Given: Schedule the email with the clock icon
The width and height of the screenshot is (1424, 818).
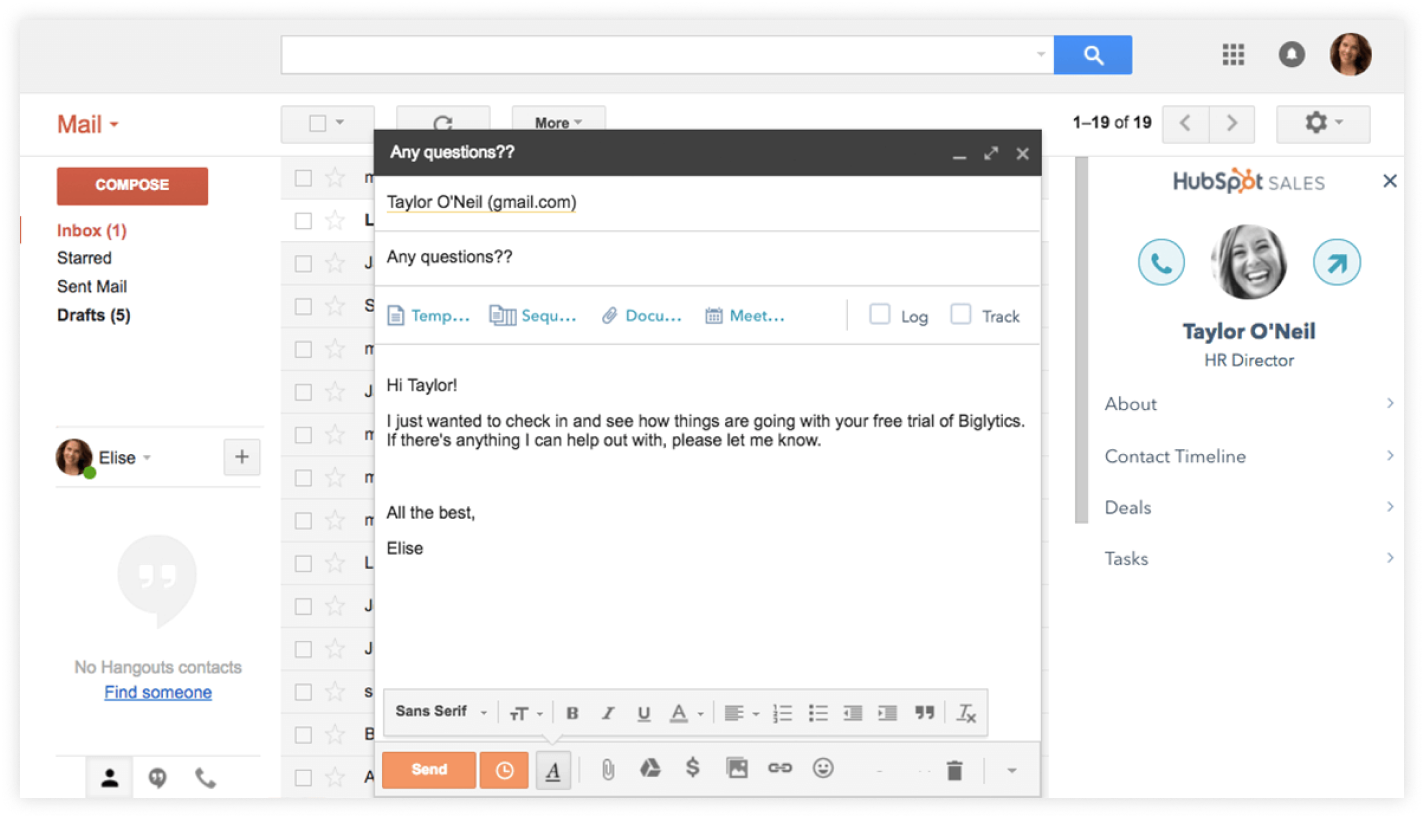Looking at the screenshot, I should coord(504,770).
